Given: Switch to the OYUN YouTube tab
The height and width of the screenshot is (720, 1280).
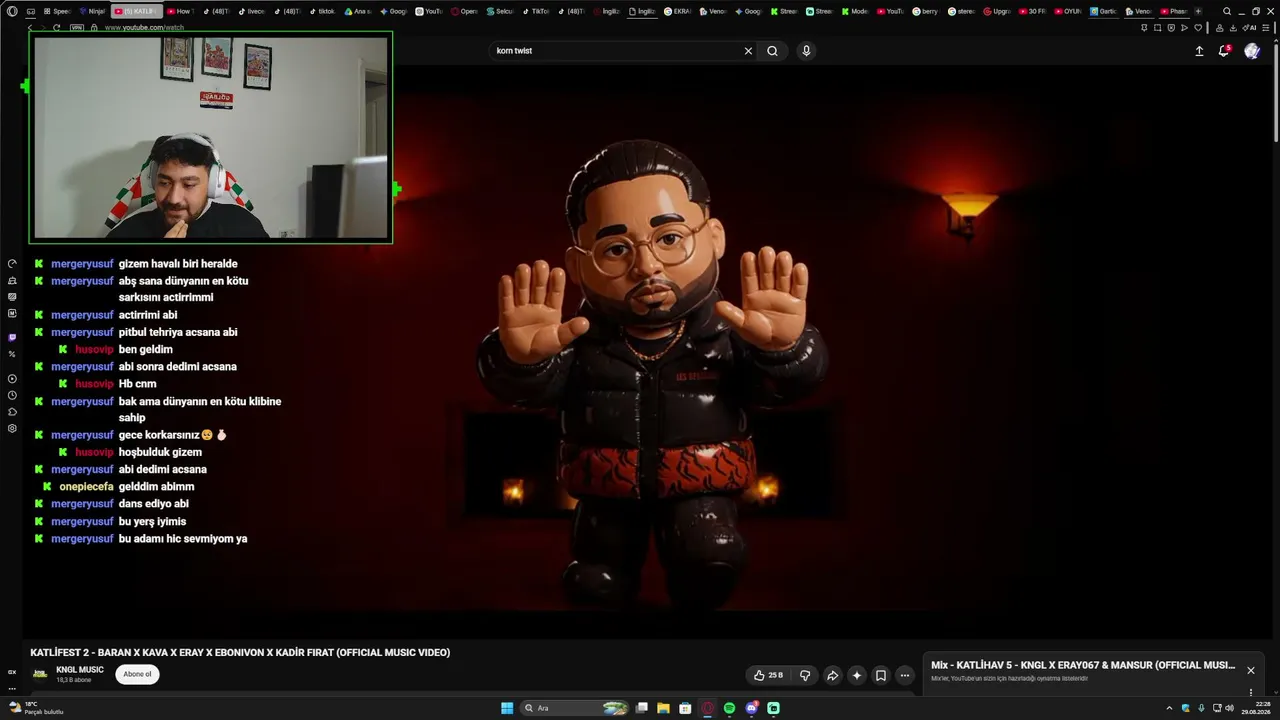Looking at the screenshot, I should [x=1068, y=11].
